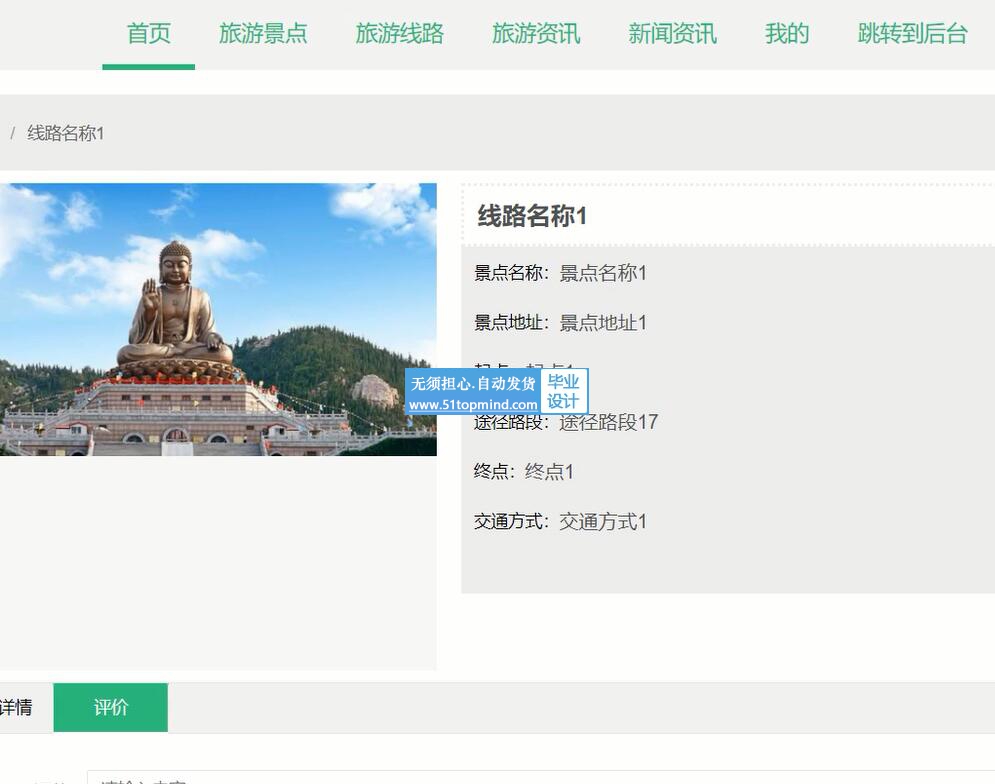Select the value 景点名称1
The height and width of the screenshot is (784, 995).
tap(603, 273)
